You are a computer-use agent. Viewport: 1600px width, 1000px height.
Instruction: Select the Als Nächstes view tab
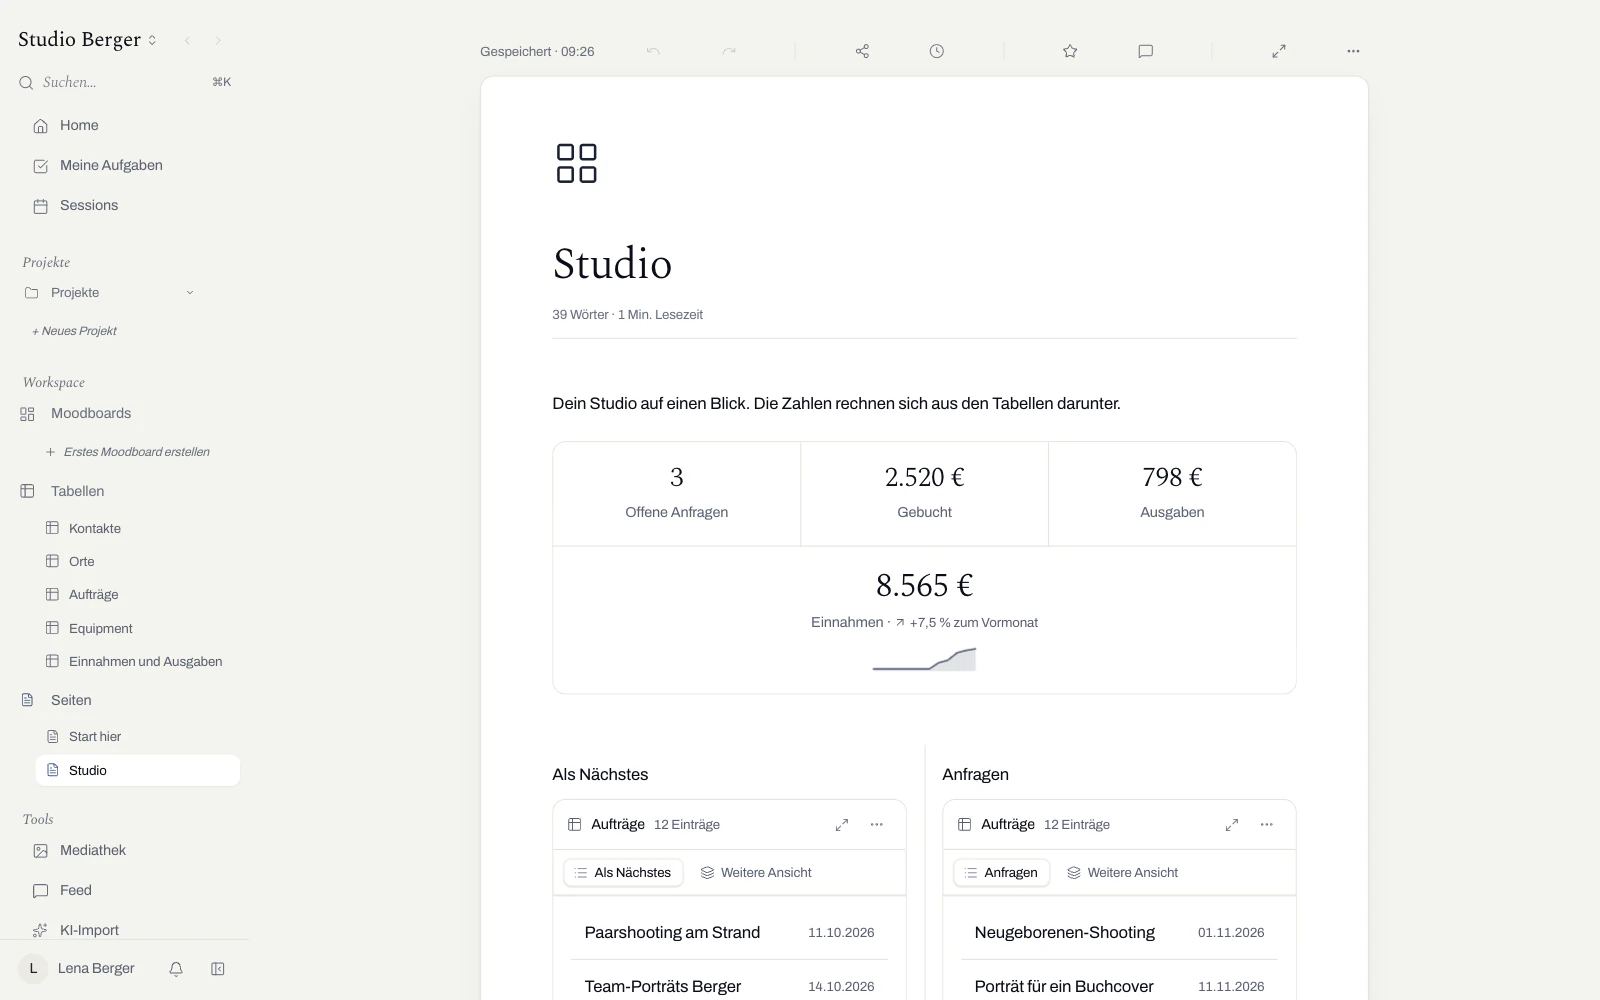pyautogui.click(x=623, y=873)
